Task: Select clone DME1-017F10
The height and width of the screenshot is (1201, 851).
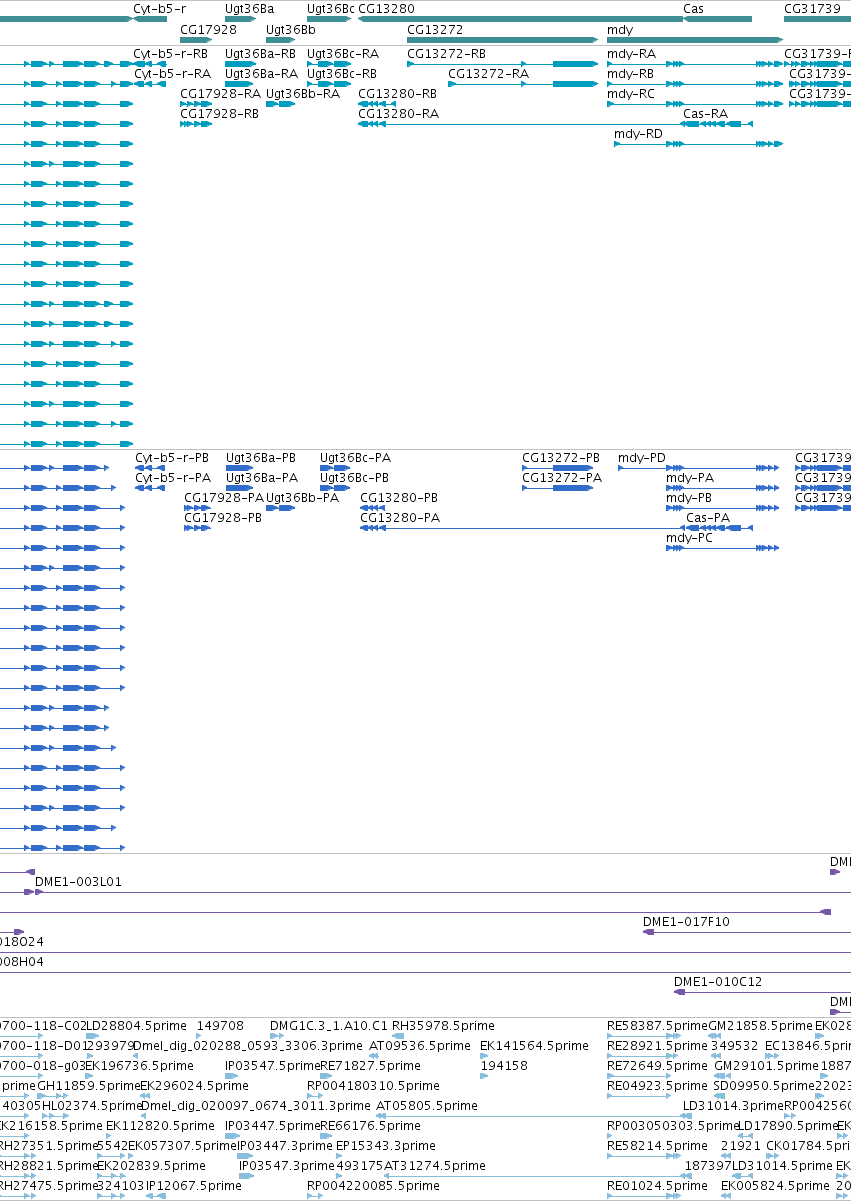Action: [686, 922]
